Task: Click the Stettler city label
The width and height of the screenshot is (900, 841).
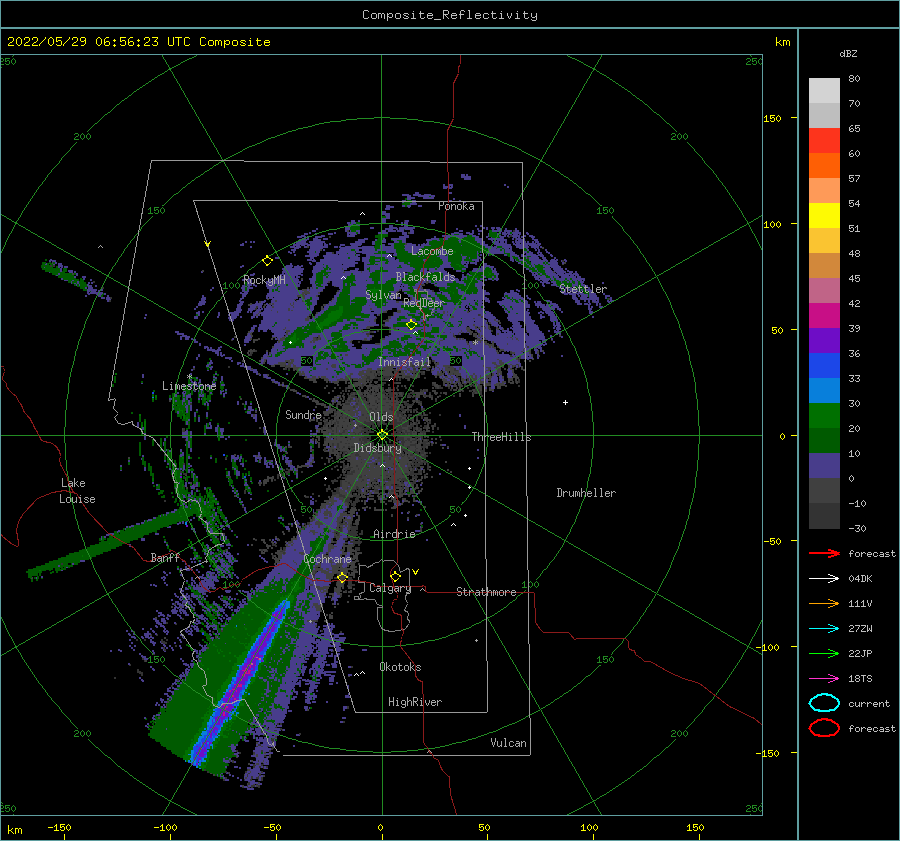Action: point(583,289)
